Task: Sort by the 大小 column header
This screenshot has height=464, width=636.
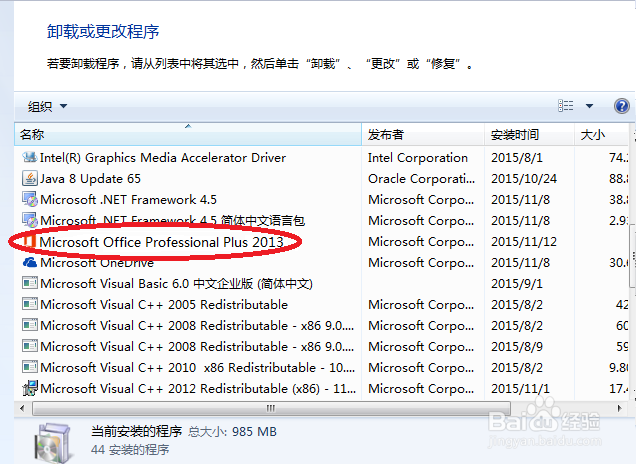Action: click(x=602, y=134)
